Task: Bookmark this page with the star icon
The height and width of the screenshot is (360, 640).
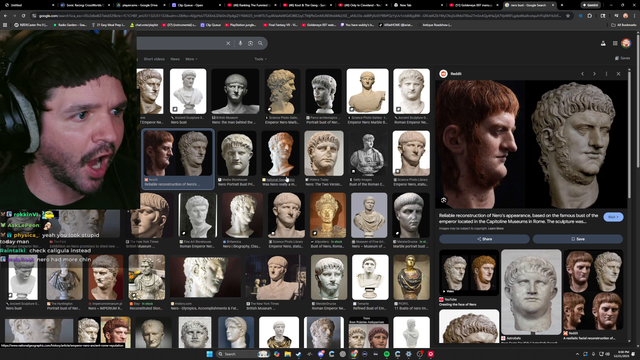Action: [x=568, y=16]
